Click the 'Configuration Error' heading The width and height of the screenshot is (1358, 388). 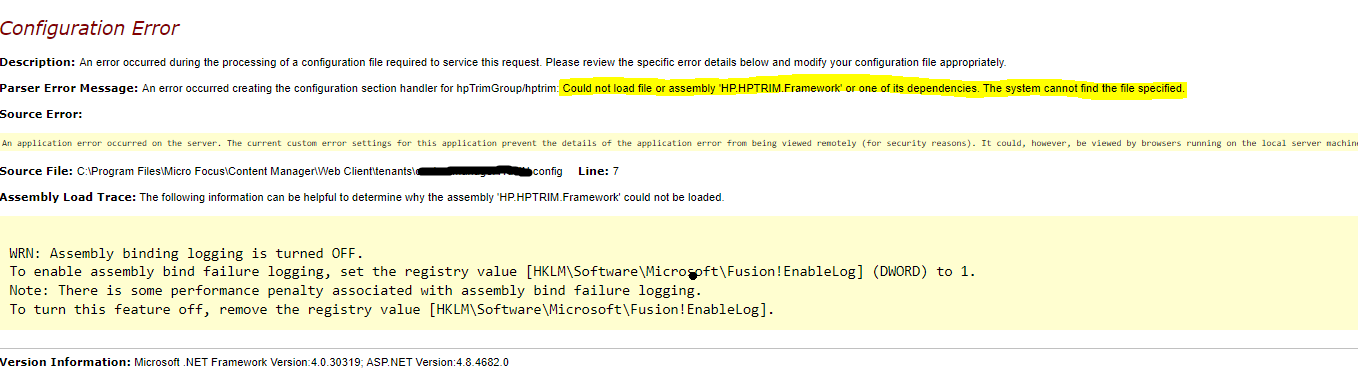tap(90, 29)
